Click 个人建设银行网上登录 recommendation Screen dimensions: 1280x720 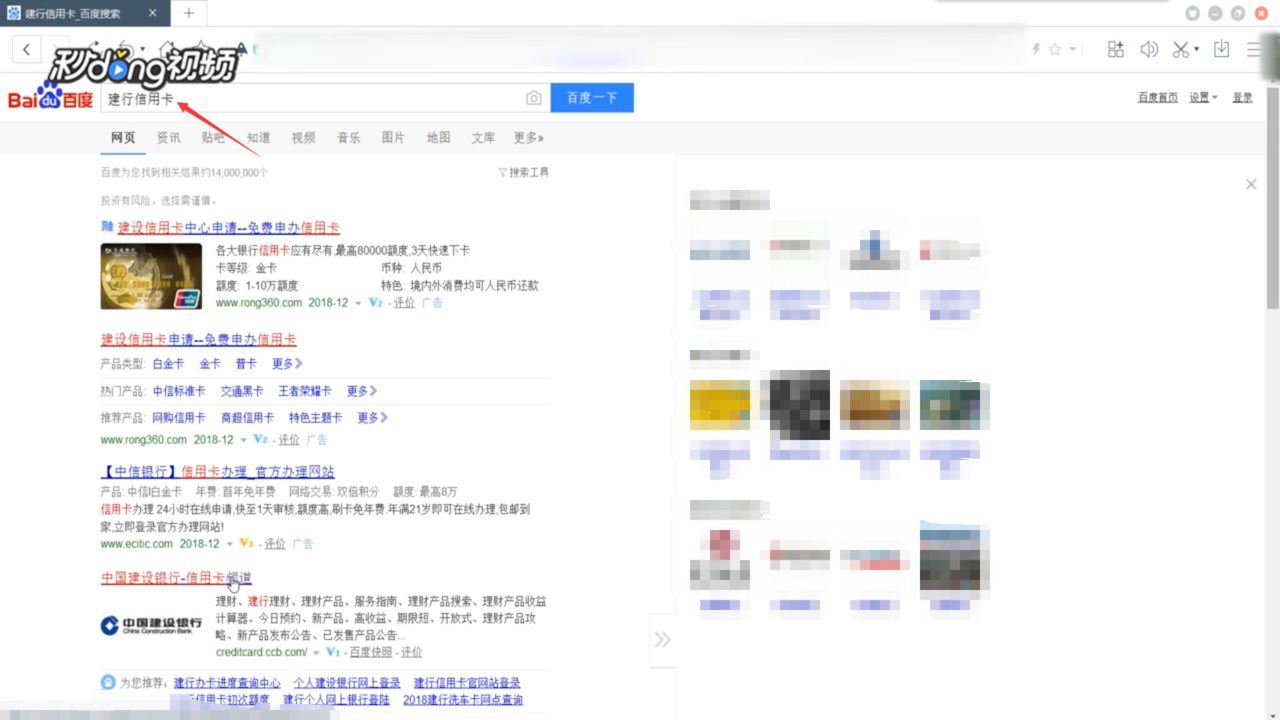[x=347, y=683]
